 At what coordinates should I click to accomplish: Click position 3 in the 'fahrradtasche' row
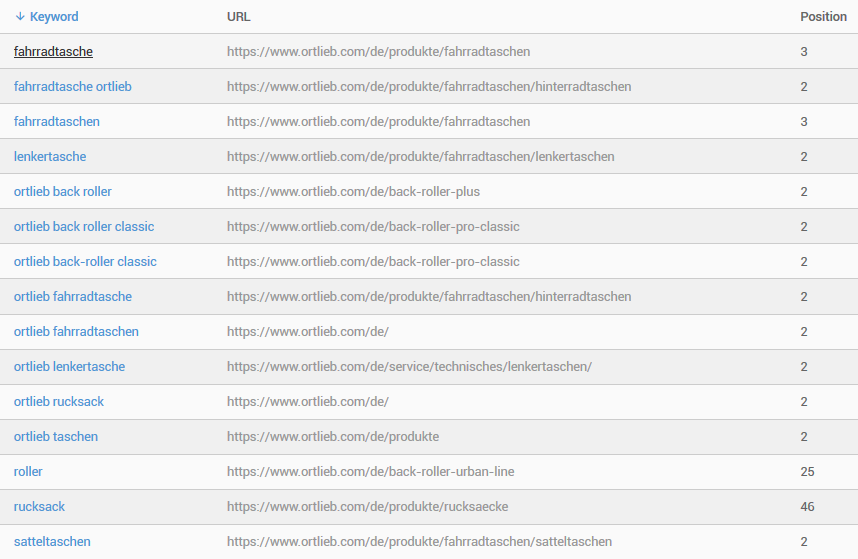(x=804, y=51)
